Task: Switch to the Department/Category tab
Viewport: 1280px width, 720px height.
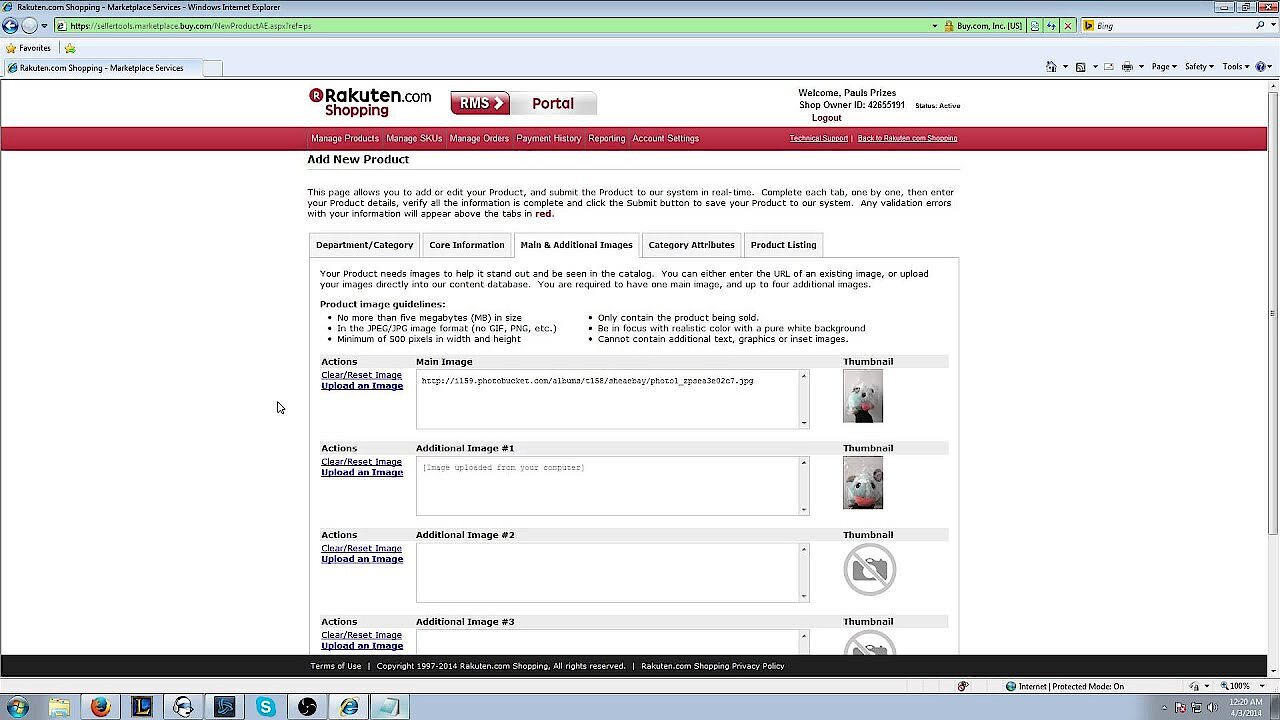Action: coord(364,245)
